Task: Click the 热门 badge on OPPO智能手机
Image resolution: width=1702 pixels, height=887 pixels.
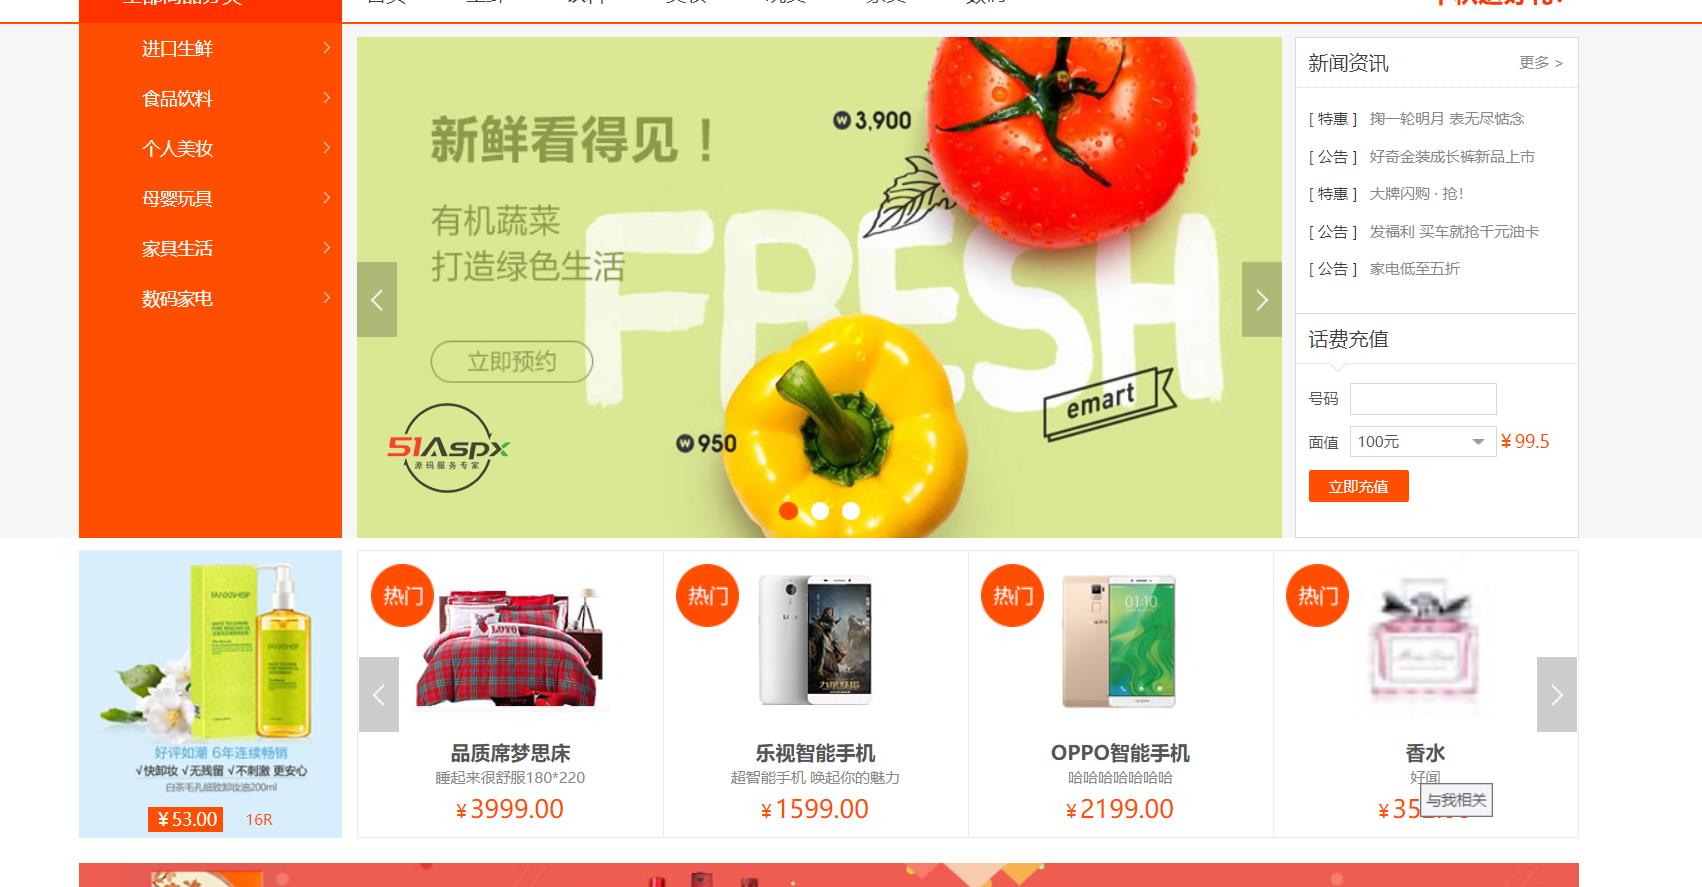Action: point(1012,596)
